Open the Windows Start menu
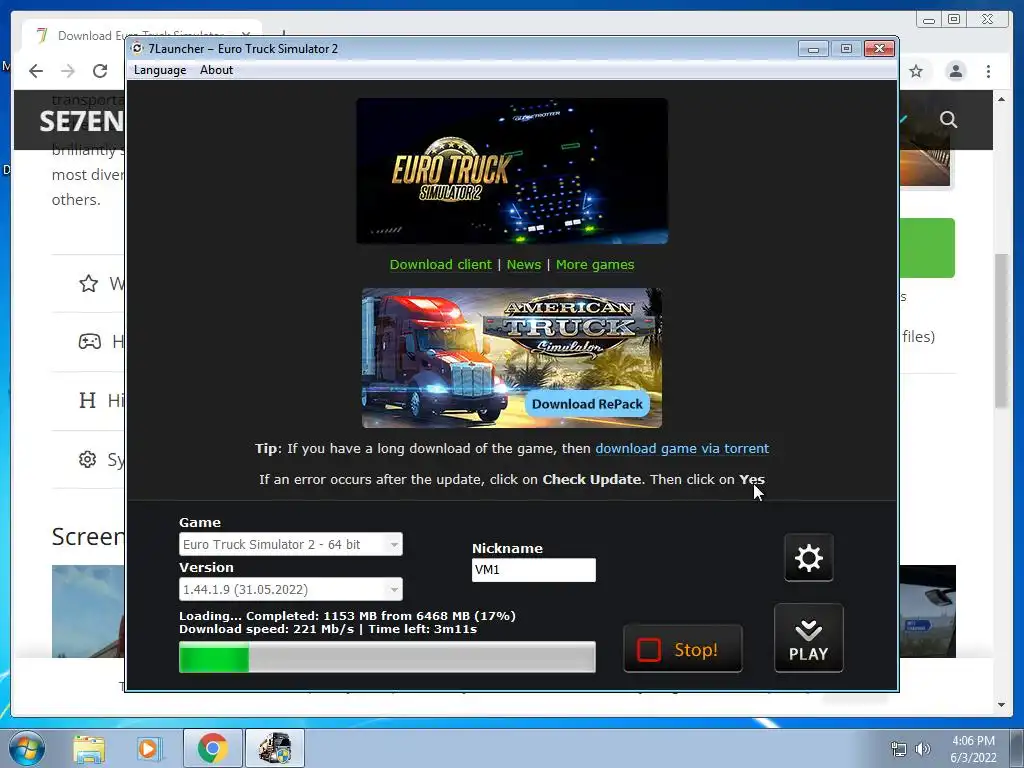Image resolution: width=1024 pixels, height=768 pixels. pos(27,748)
